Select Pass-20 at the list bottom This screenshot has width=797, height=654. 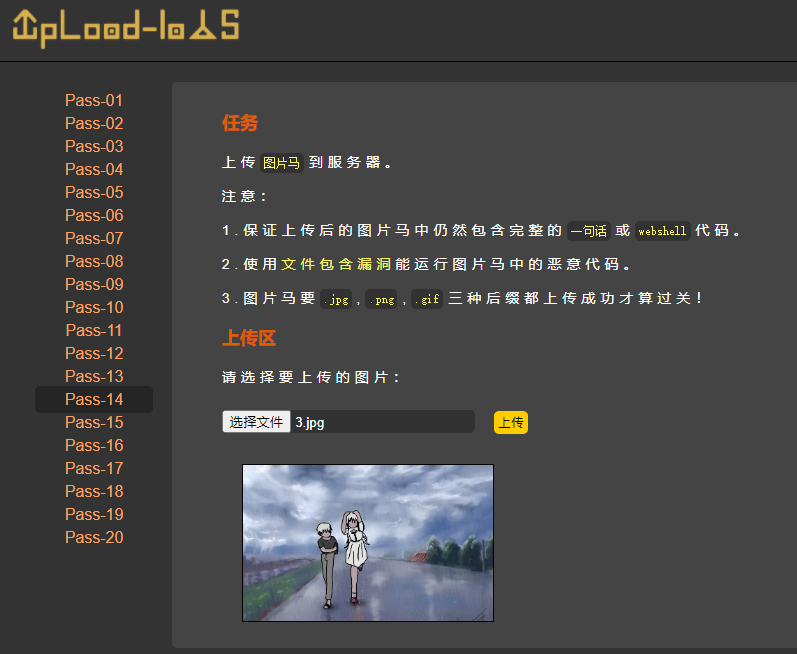pyautogui.click(x=94, y=537)
